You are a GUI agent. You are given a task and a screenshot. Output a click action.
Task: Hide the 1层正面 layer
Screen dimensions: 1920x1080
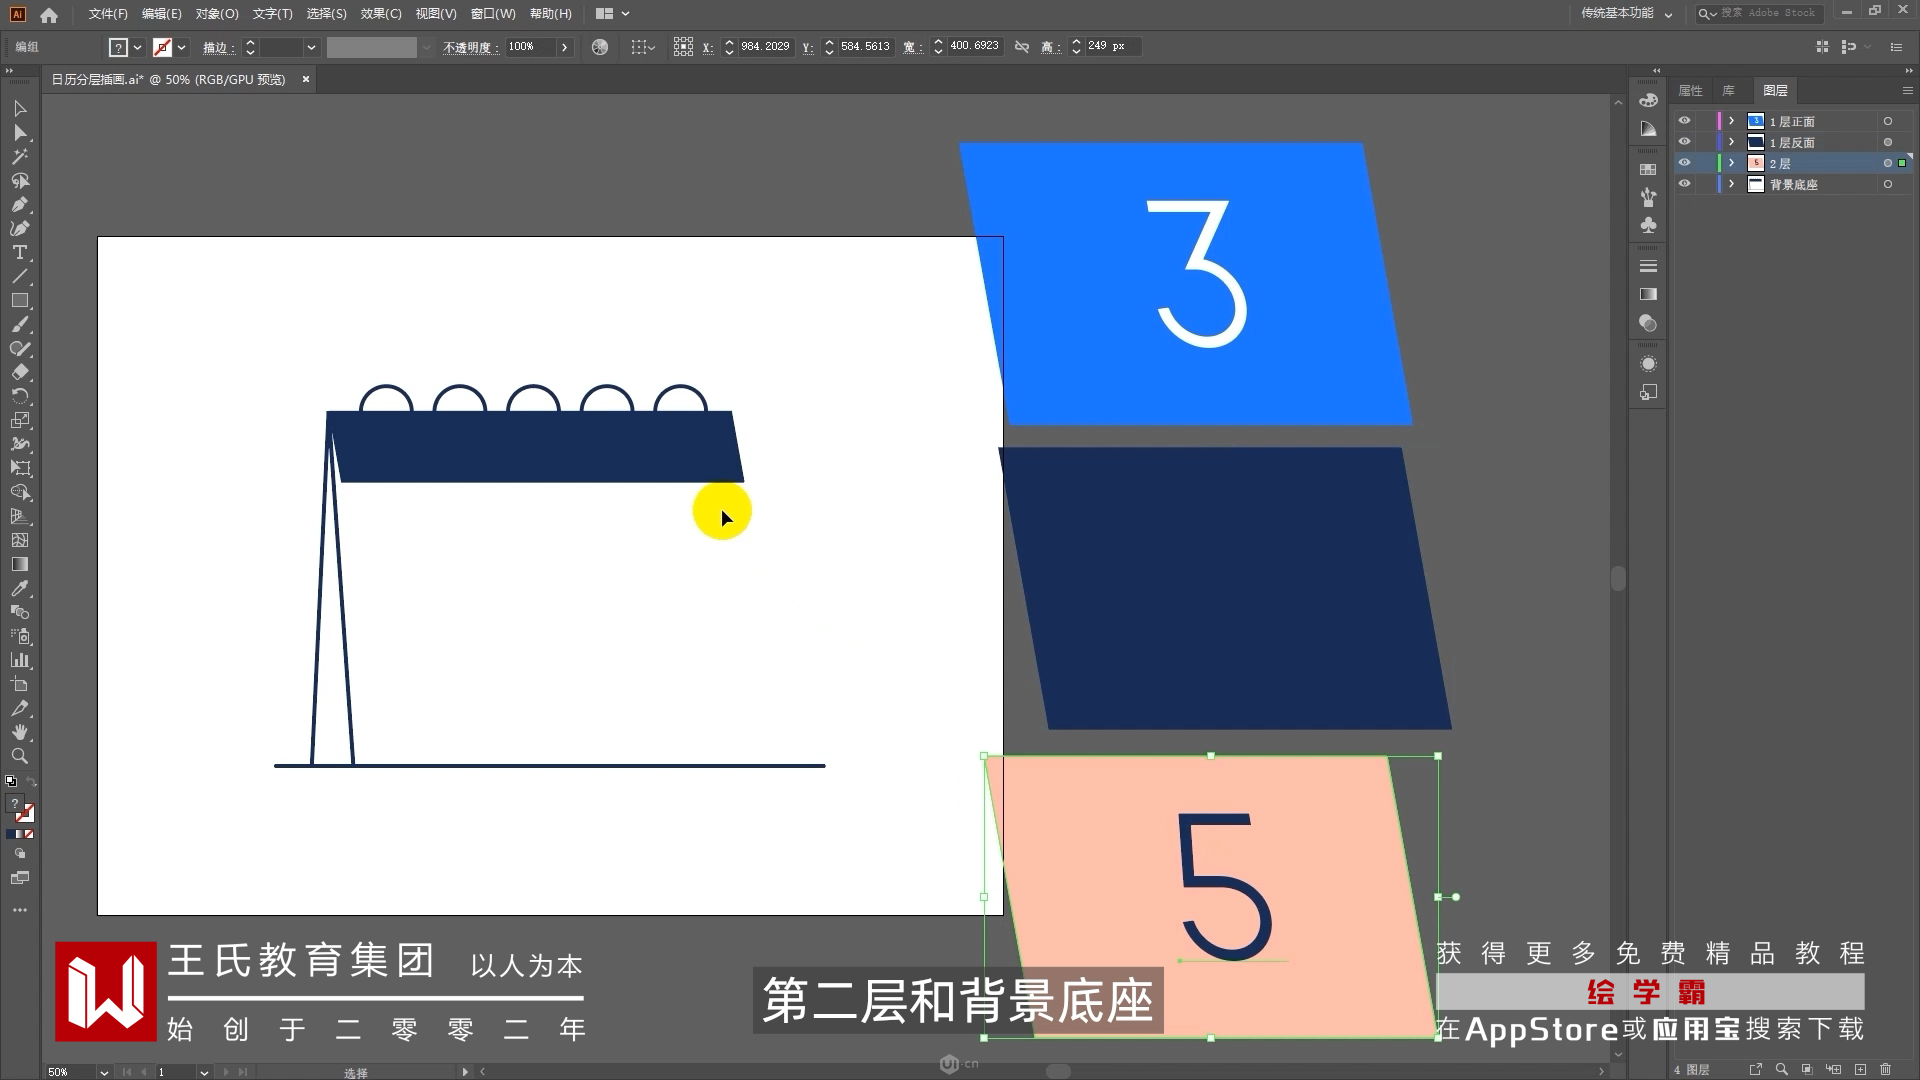pos(1684,121)
